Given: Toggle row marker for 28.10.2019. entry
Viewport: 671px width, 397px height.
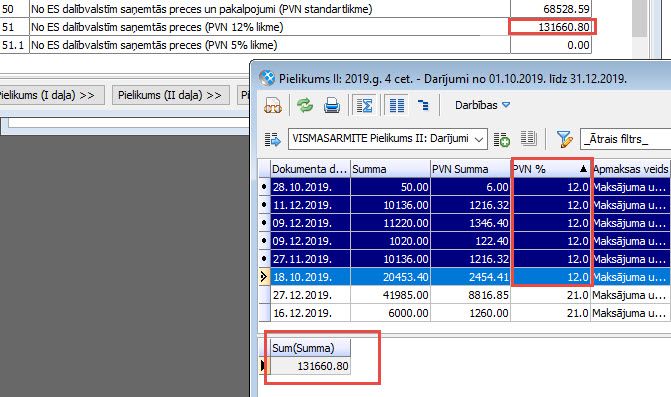Looking at the screenshot, I should click(x=264, y=187).
